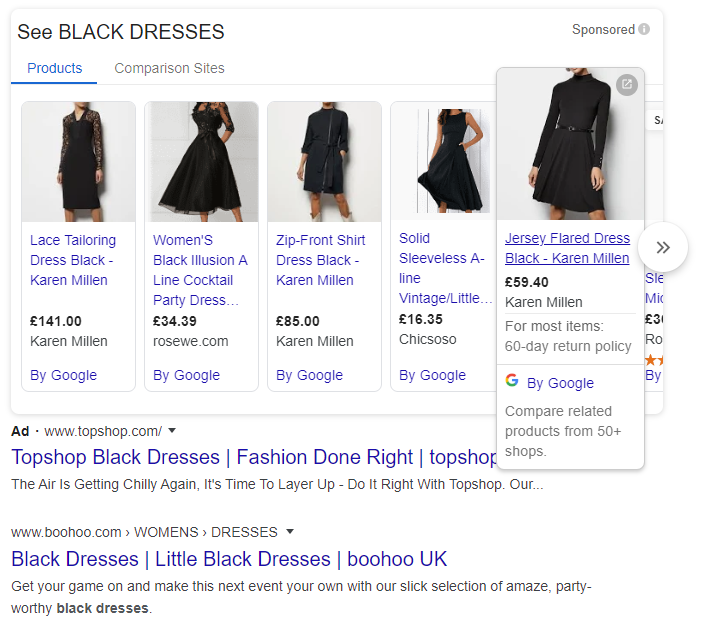Click By Google under the Chicsoso dress
Image resolution: width=704 pixels, height=631 pixels.
432,375
